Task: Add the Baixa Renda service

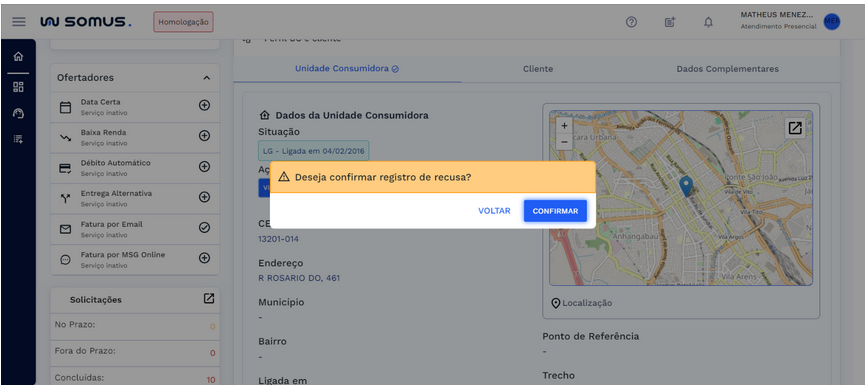Action: pyautogui.click(x=204, y=136)
